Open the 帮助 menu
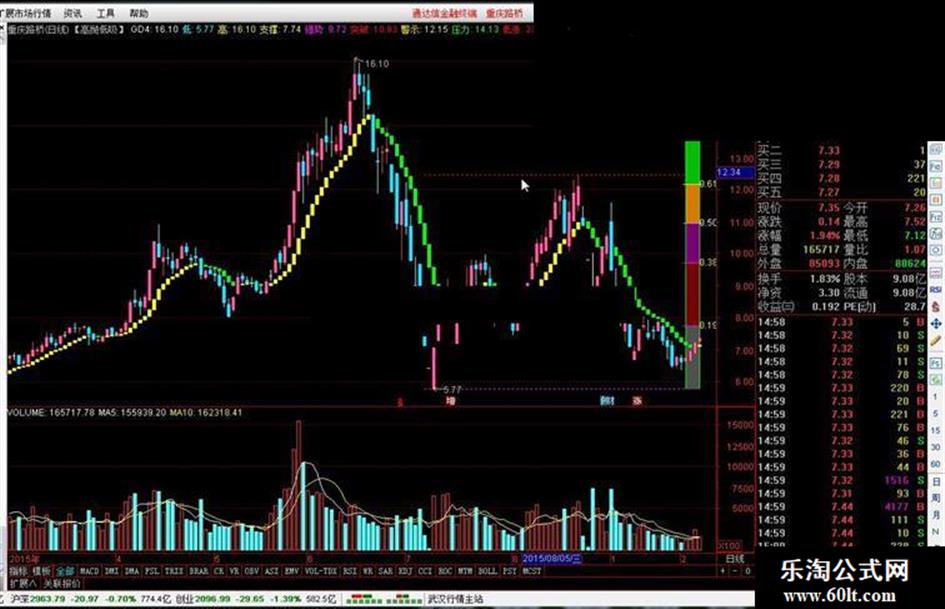The image size is (945, 609). coord(139,13)
